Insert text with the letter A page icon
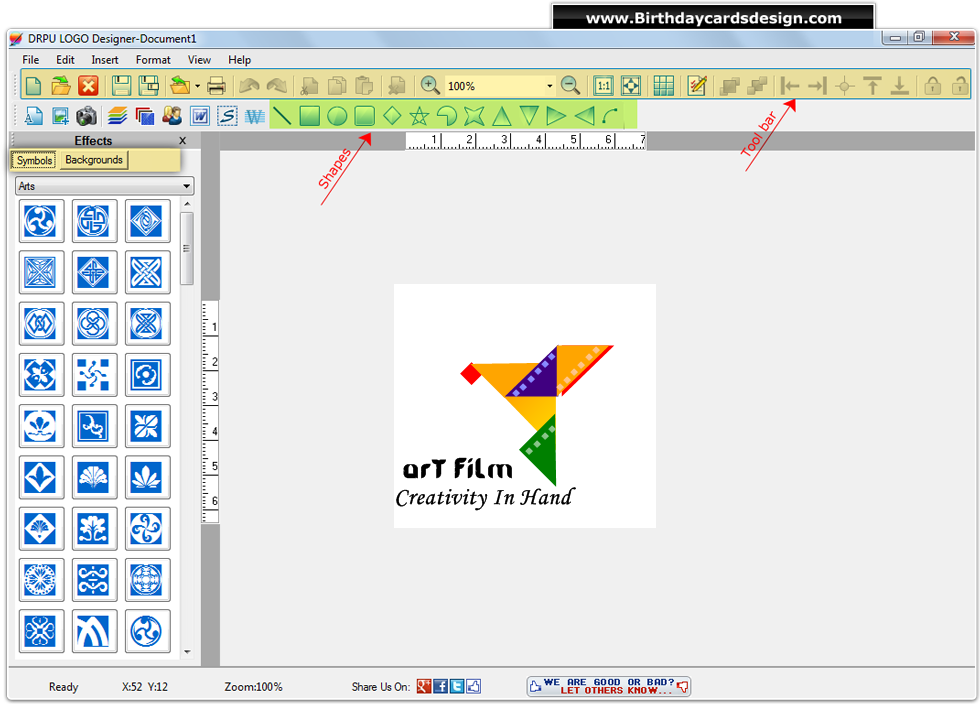The image size is (980, 704). point(33,116)
